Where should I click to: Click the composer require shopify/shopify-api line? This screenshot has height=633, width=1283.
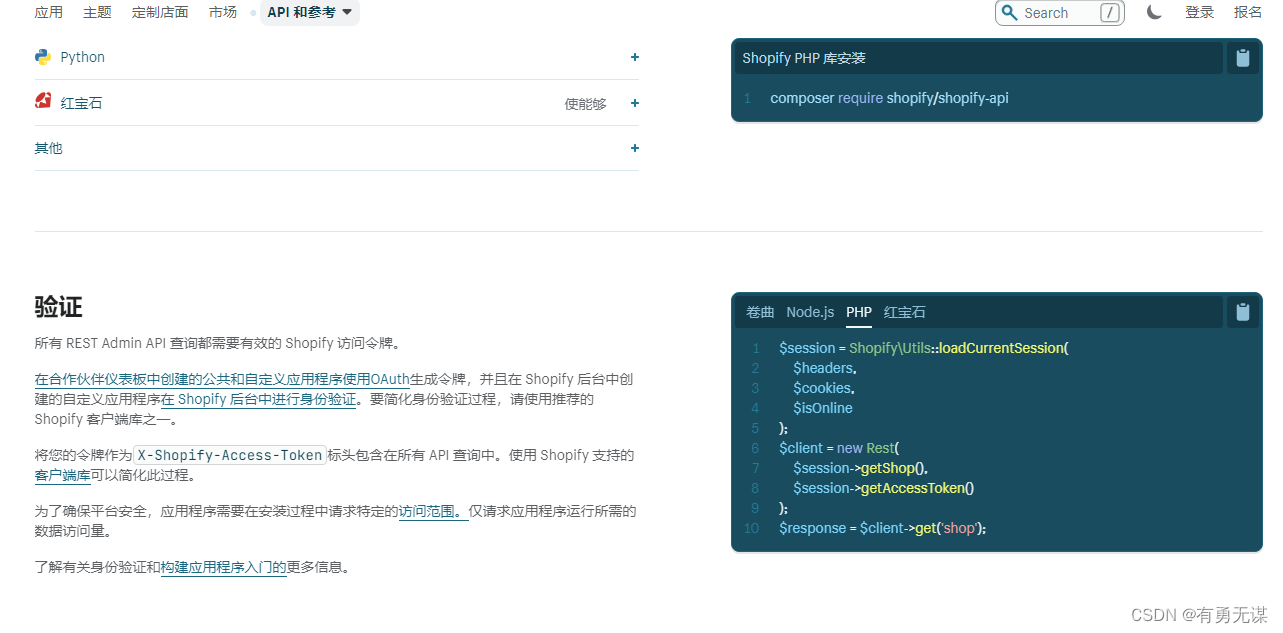coord(889,98)
